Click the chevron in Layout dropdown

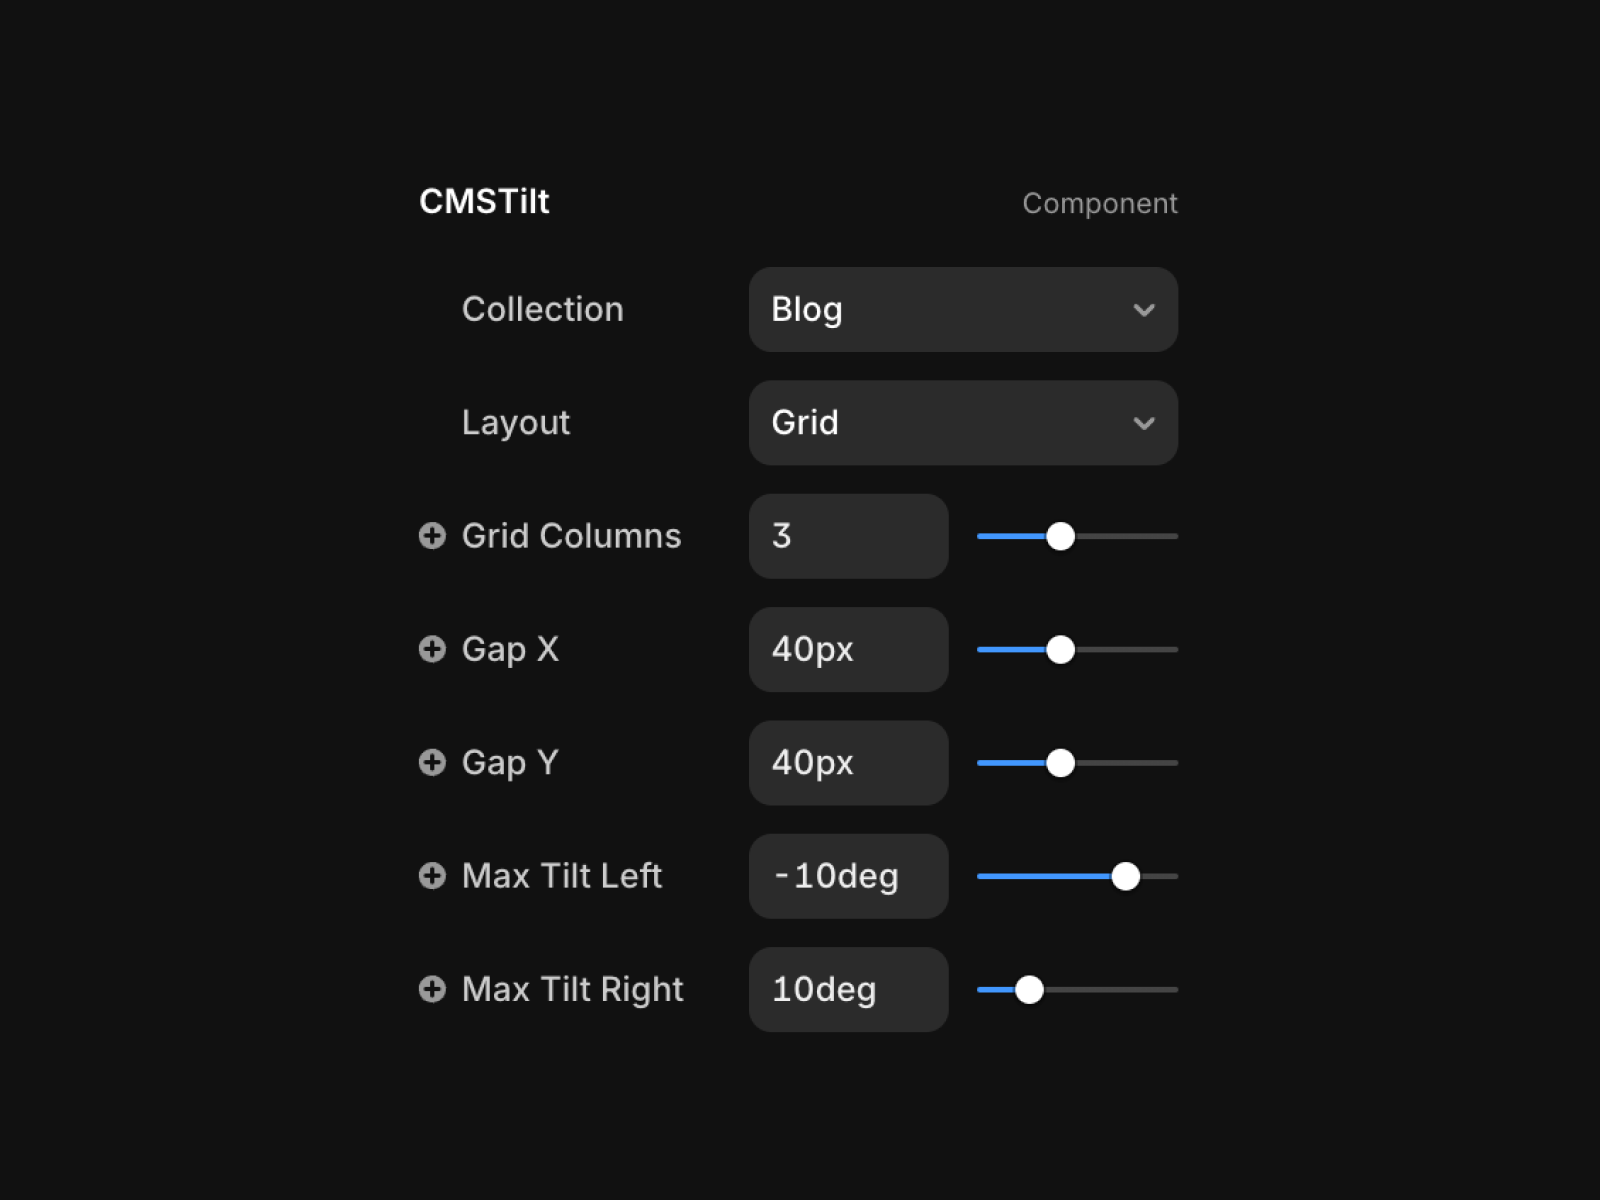tap(1144, 423)
